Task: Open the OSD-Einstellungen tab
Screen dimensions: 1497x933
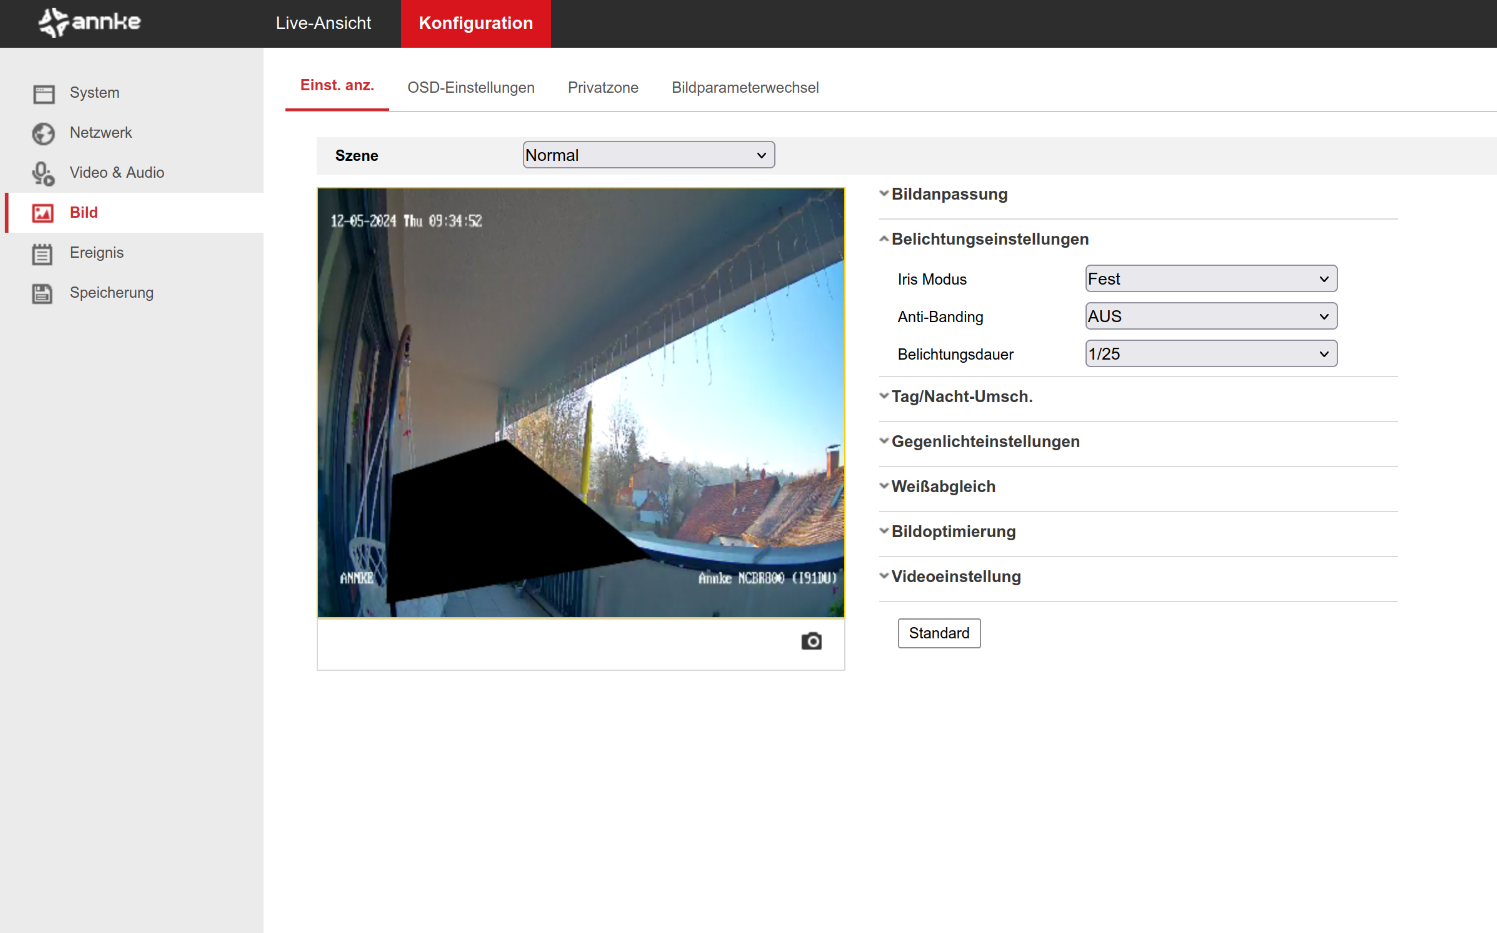Action: click(x=471, y=88)
